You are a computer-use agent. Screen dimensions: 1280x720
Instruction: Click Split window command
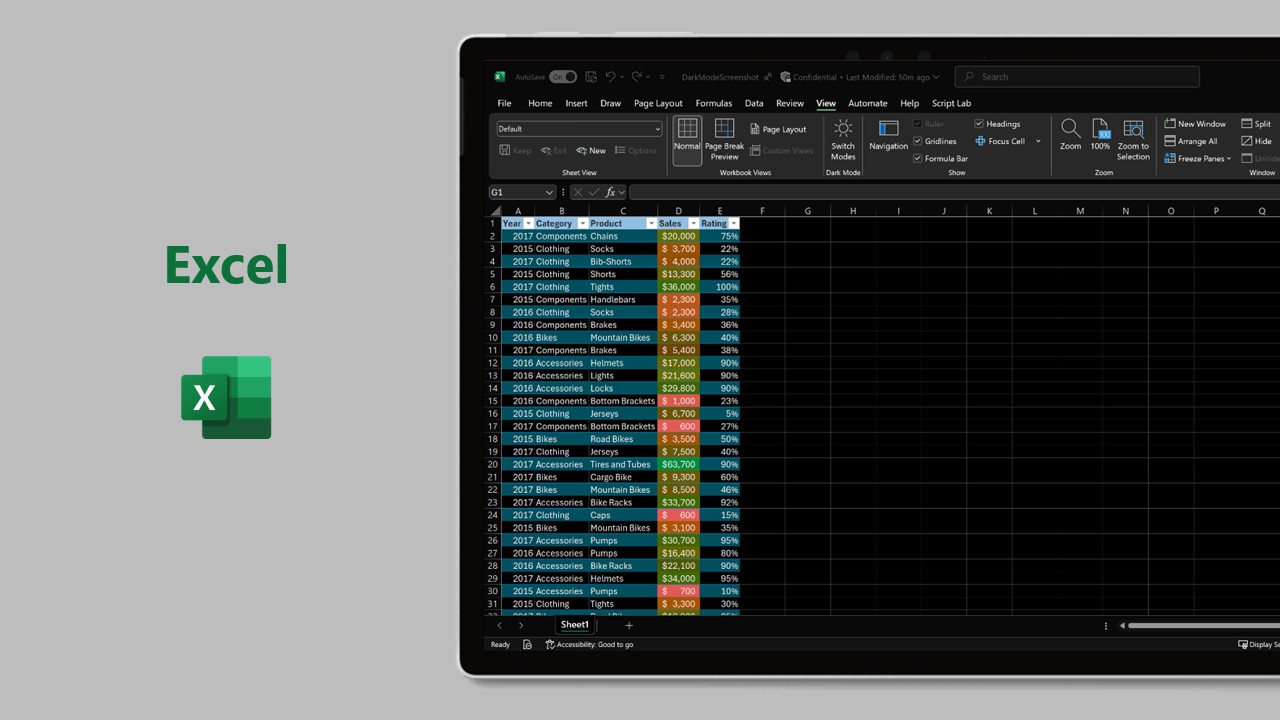pos(1255,124)
